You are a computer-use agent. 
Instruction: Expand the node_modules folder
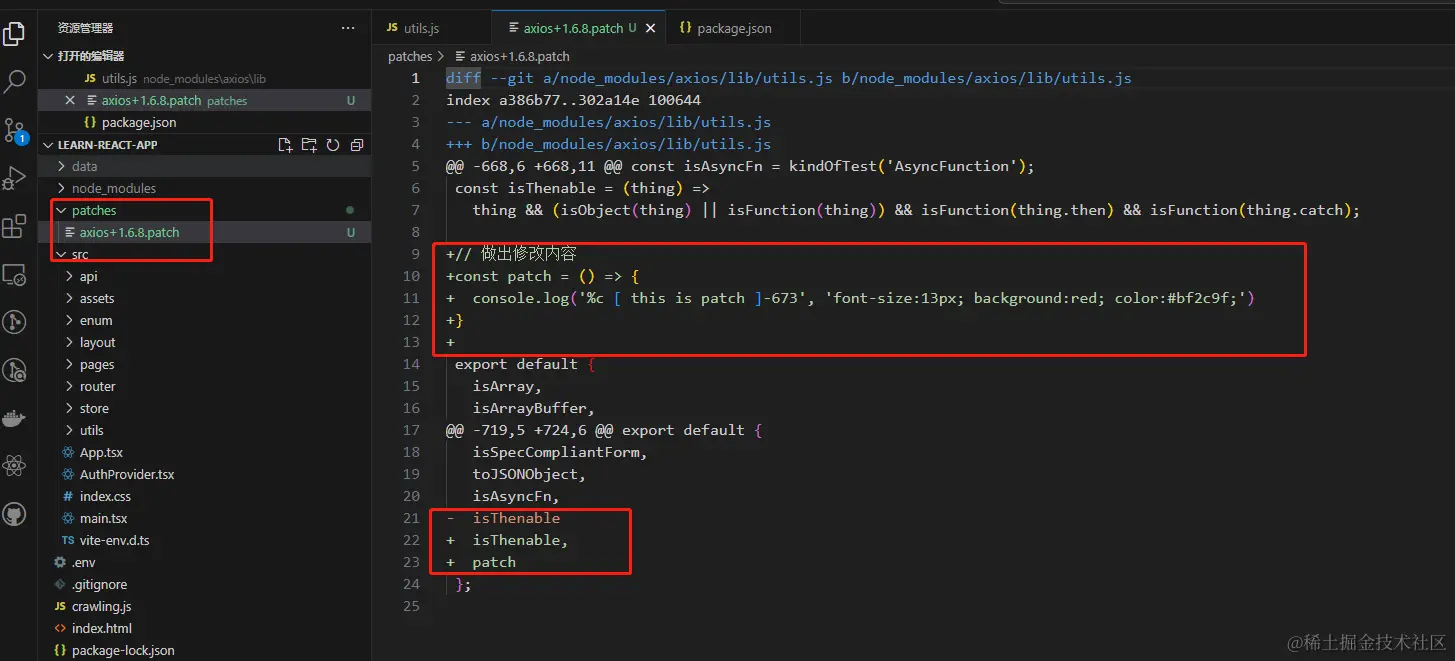[62, 188]
